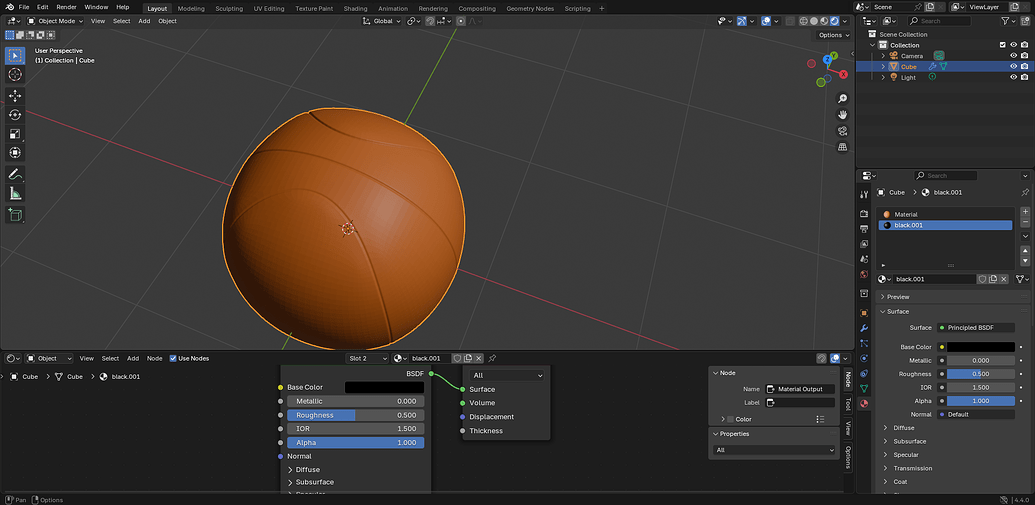Select the Material slot entry

(945, 215)
